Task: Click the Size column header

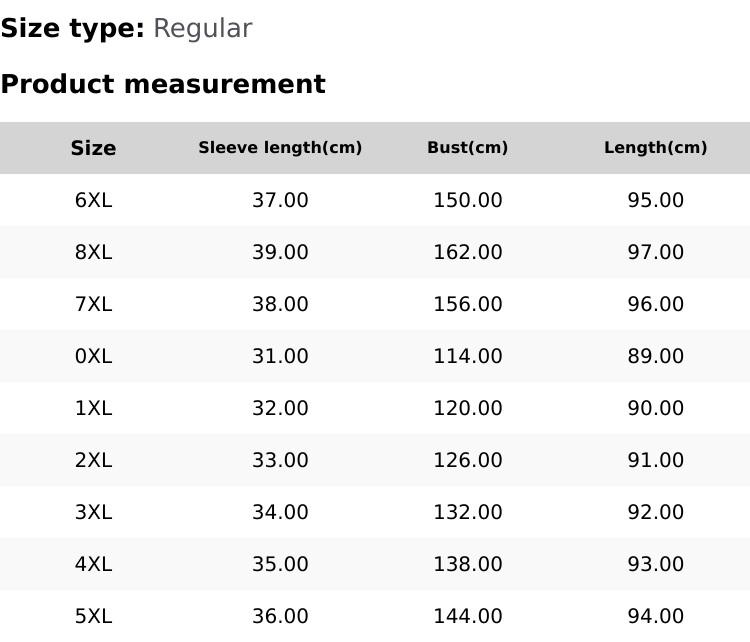Action: click(93, 148)
